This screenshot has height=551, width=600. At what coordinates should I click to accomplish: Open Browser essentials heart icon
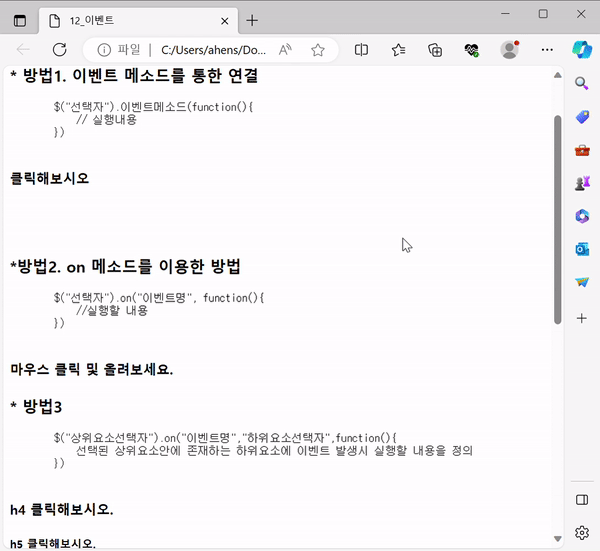tap(471, 50)
